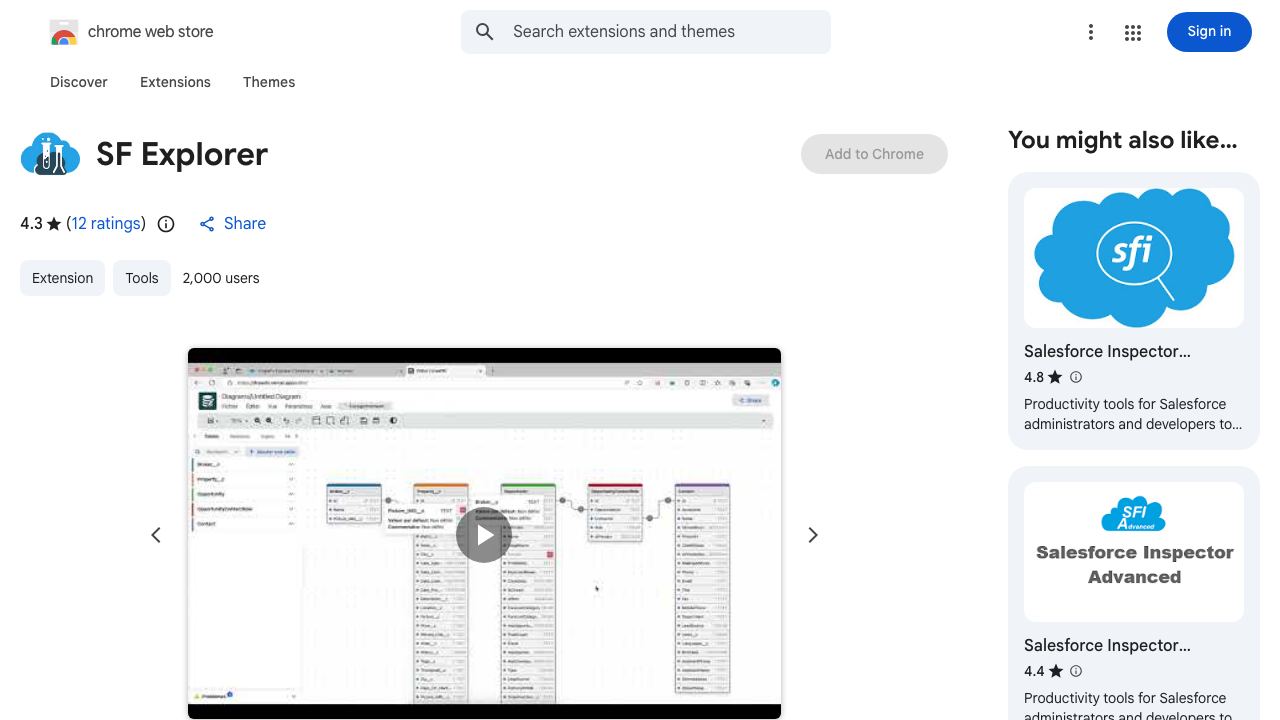Viewport: 1280px width, 720px height.
Task: Open Salesforce Inspector Advanced thumbnail image
Action: (1134, 552)
